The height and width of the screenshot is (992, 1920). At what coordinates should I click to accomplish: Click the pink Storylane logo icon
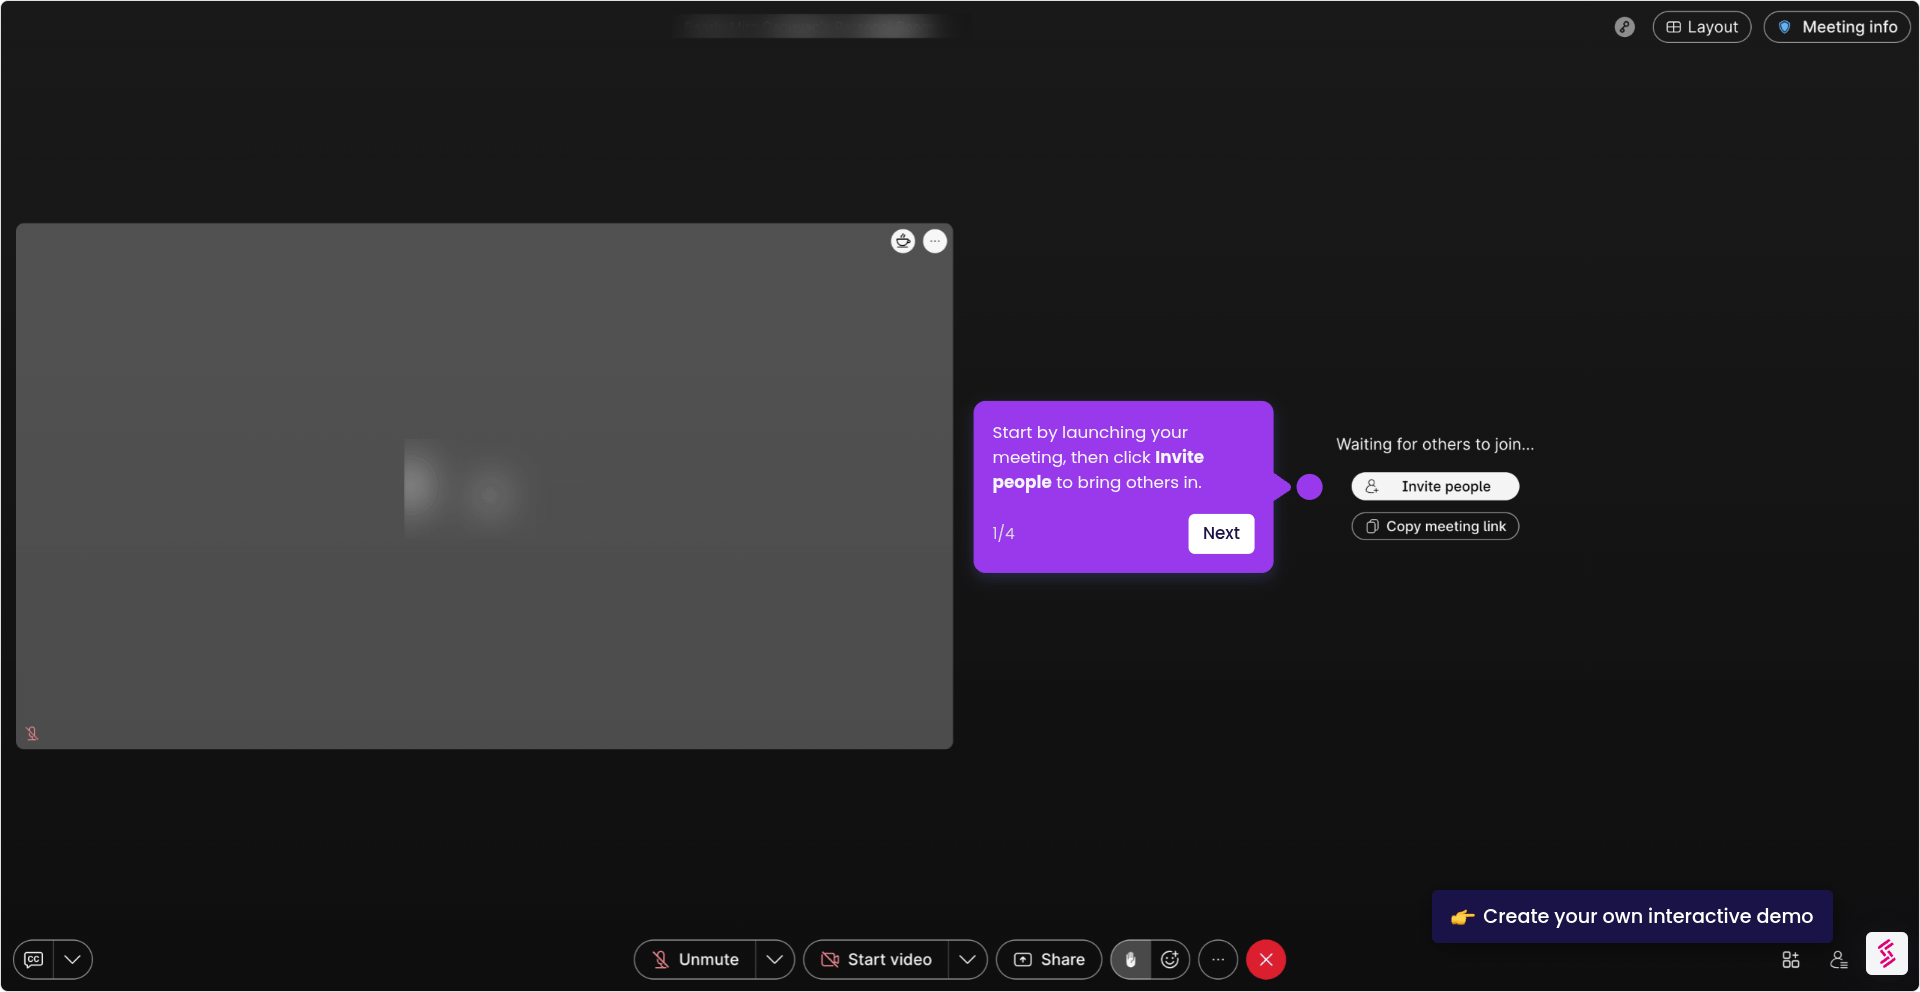point(1887,954)
